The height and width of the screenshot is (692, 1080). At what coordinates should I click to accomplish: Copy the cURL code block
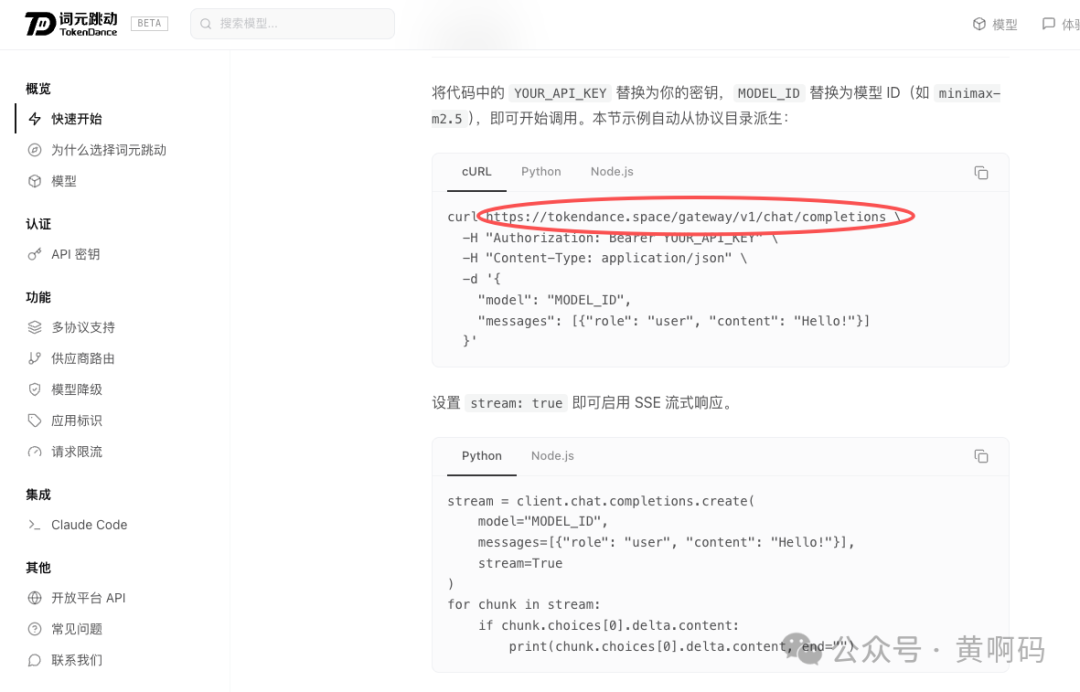point(981,173)
